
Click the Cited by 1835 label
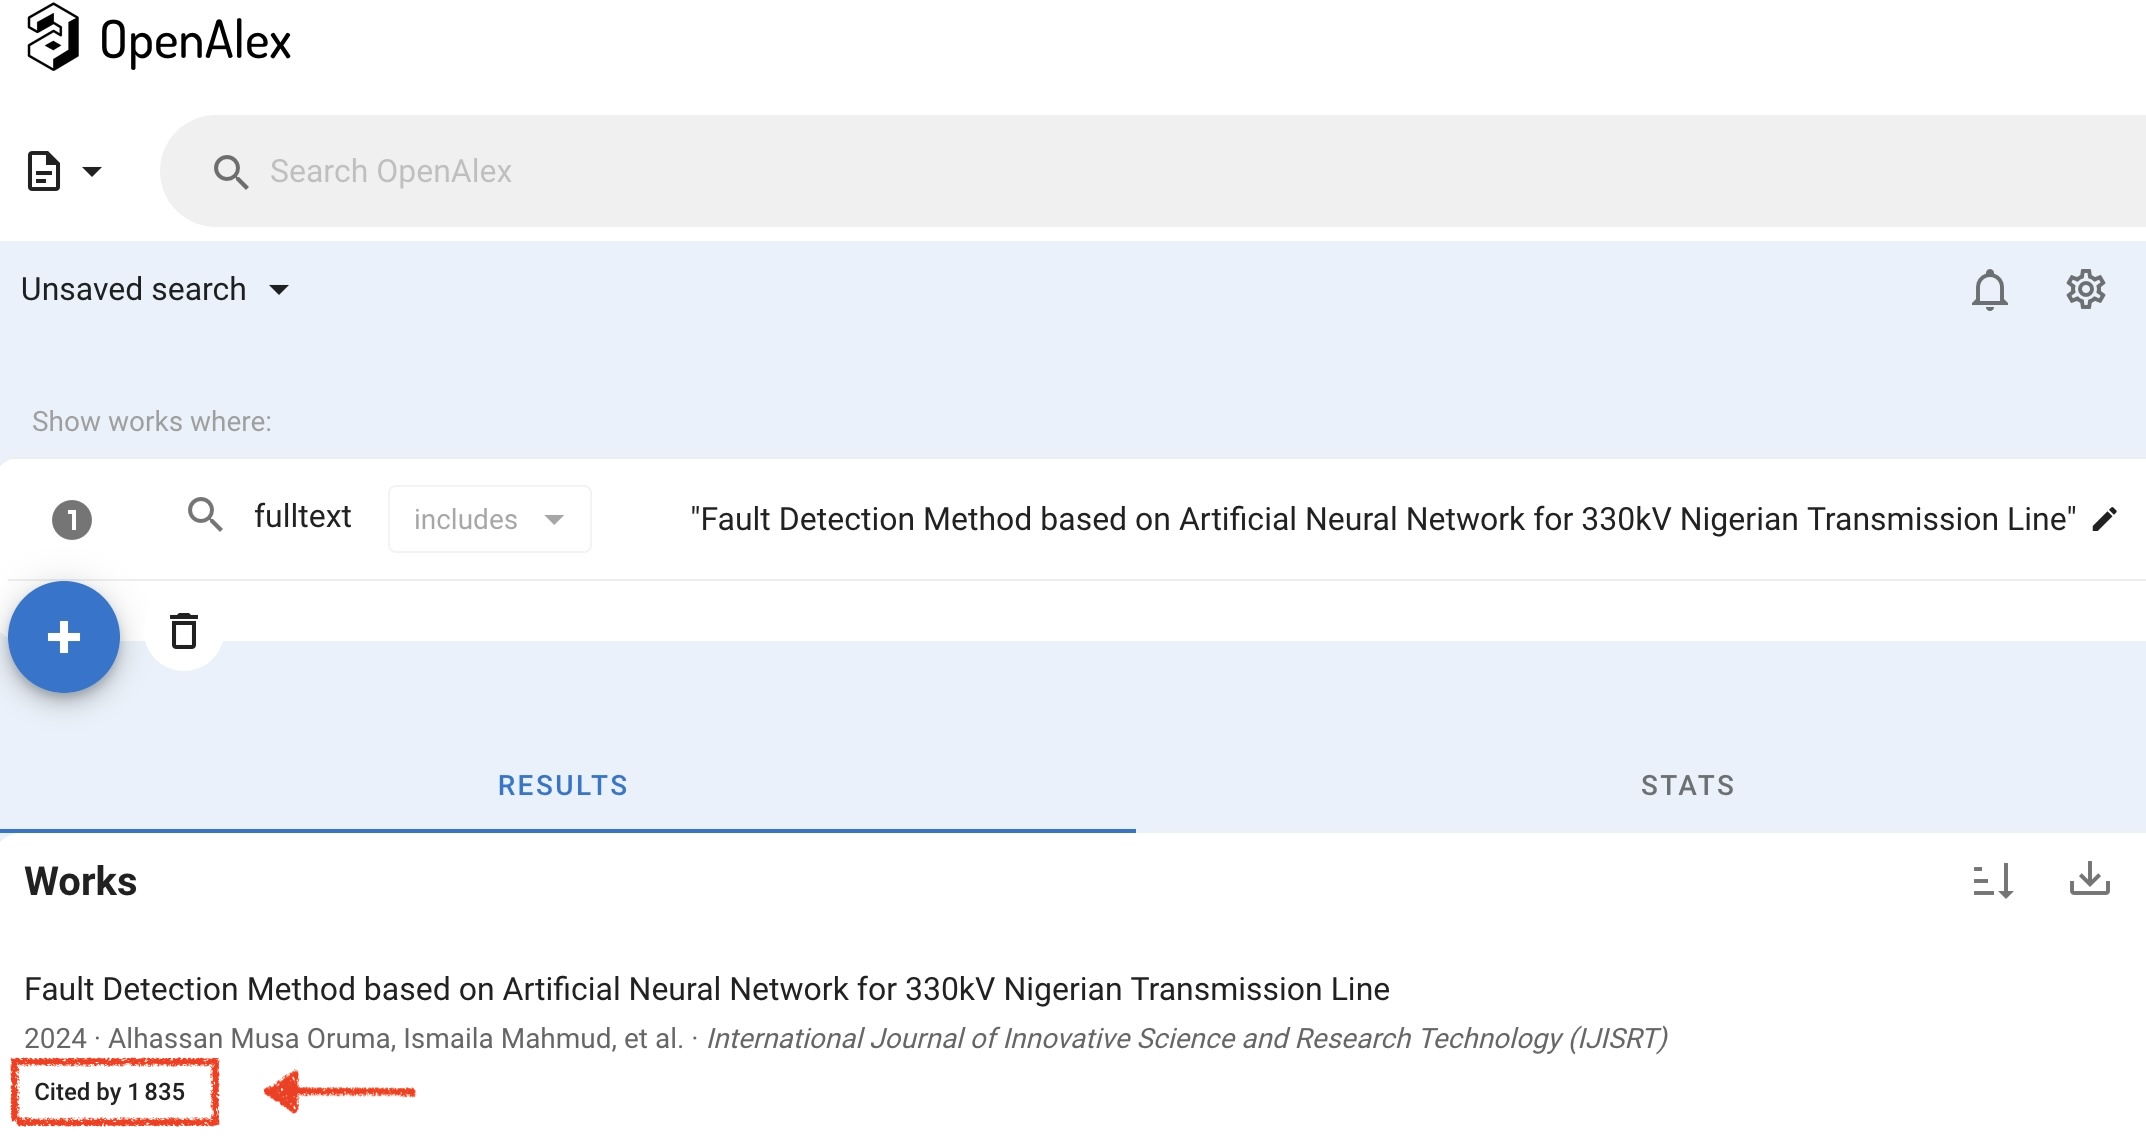(x=110, y=1092)
